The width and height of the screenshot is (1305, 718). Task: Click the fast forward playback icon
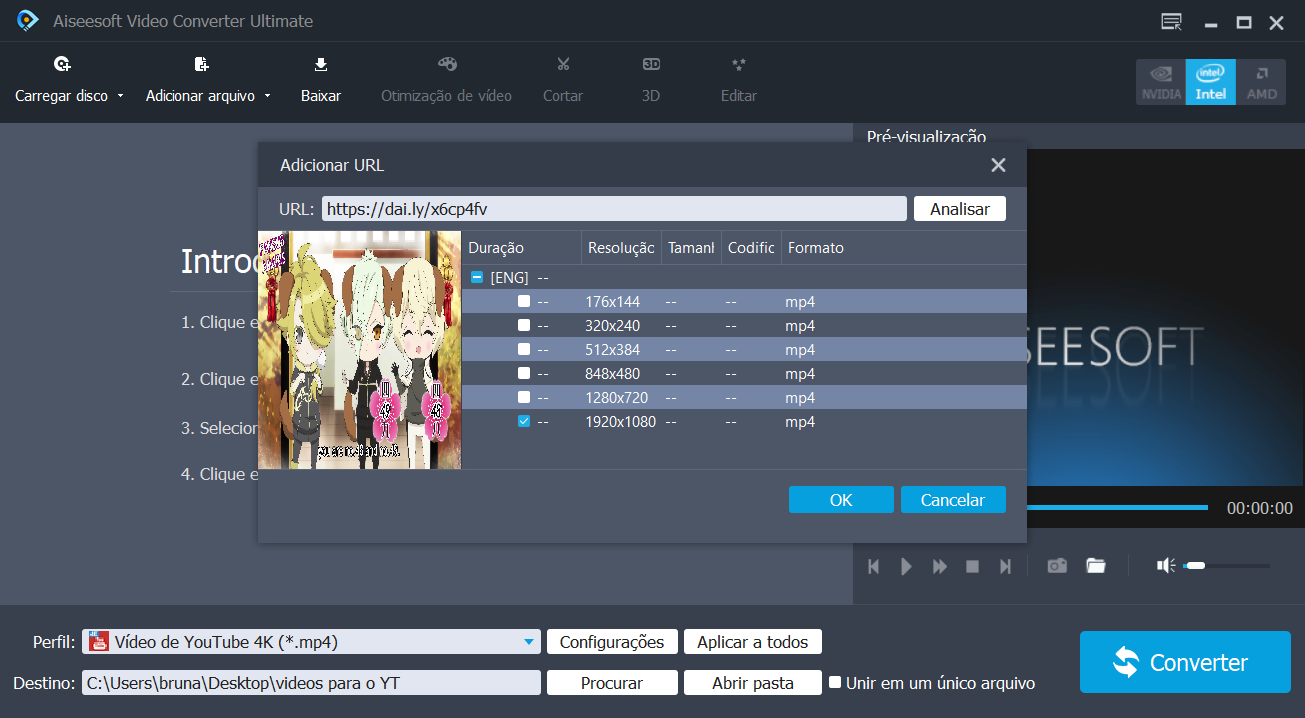pos(940,567)
